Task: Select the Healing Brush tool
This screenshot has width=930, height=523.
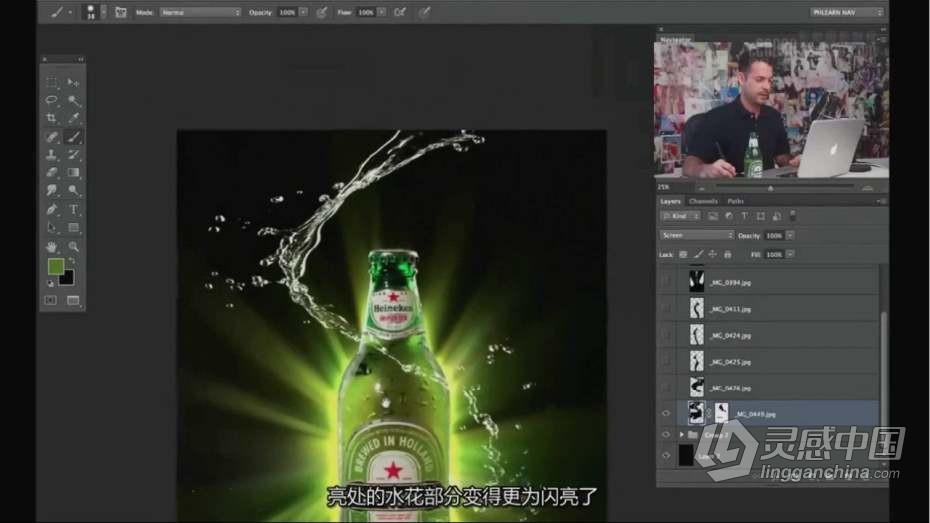Action: (x=52, y=136)
